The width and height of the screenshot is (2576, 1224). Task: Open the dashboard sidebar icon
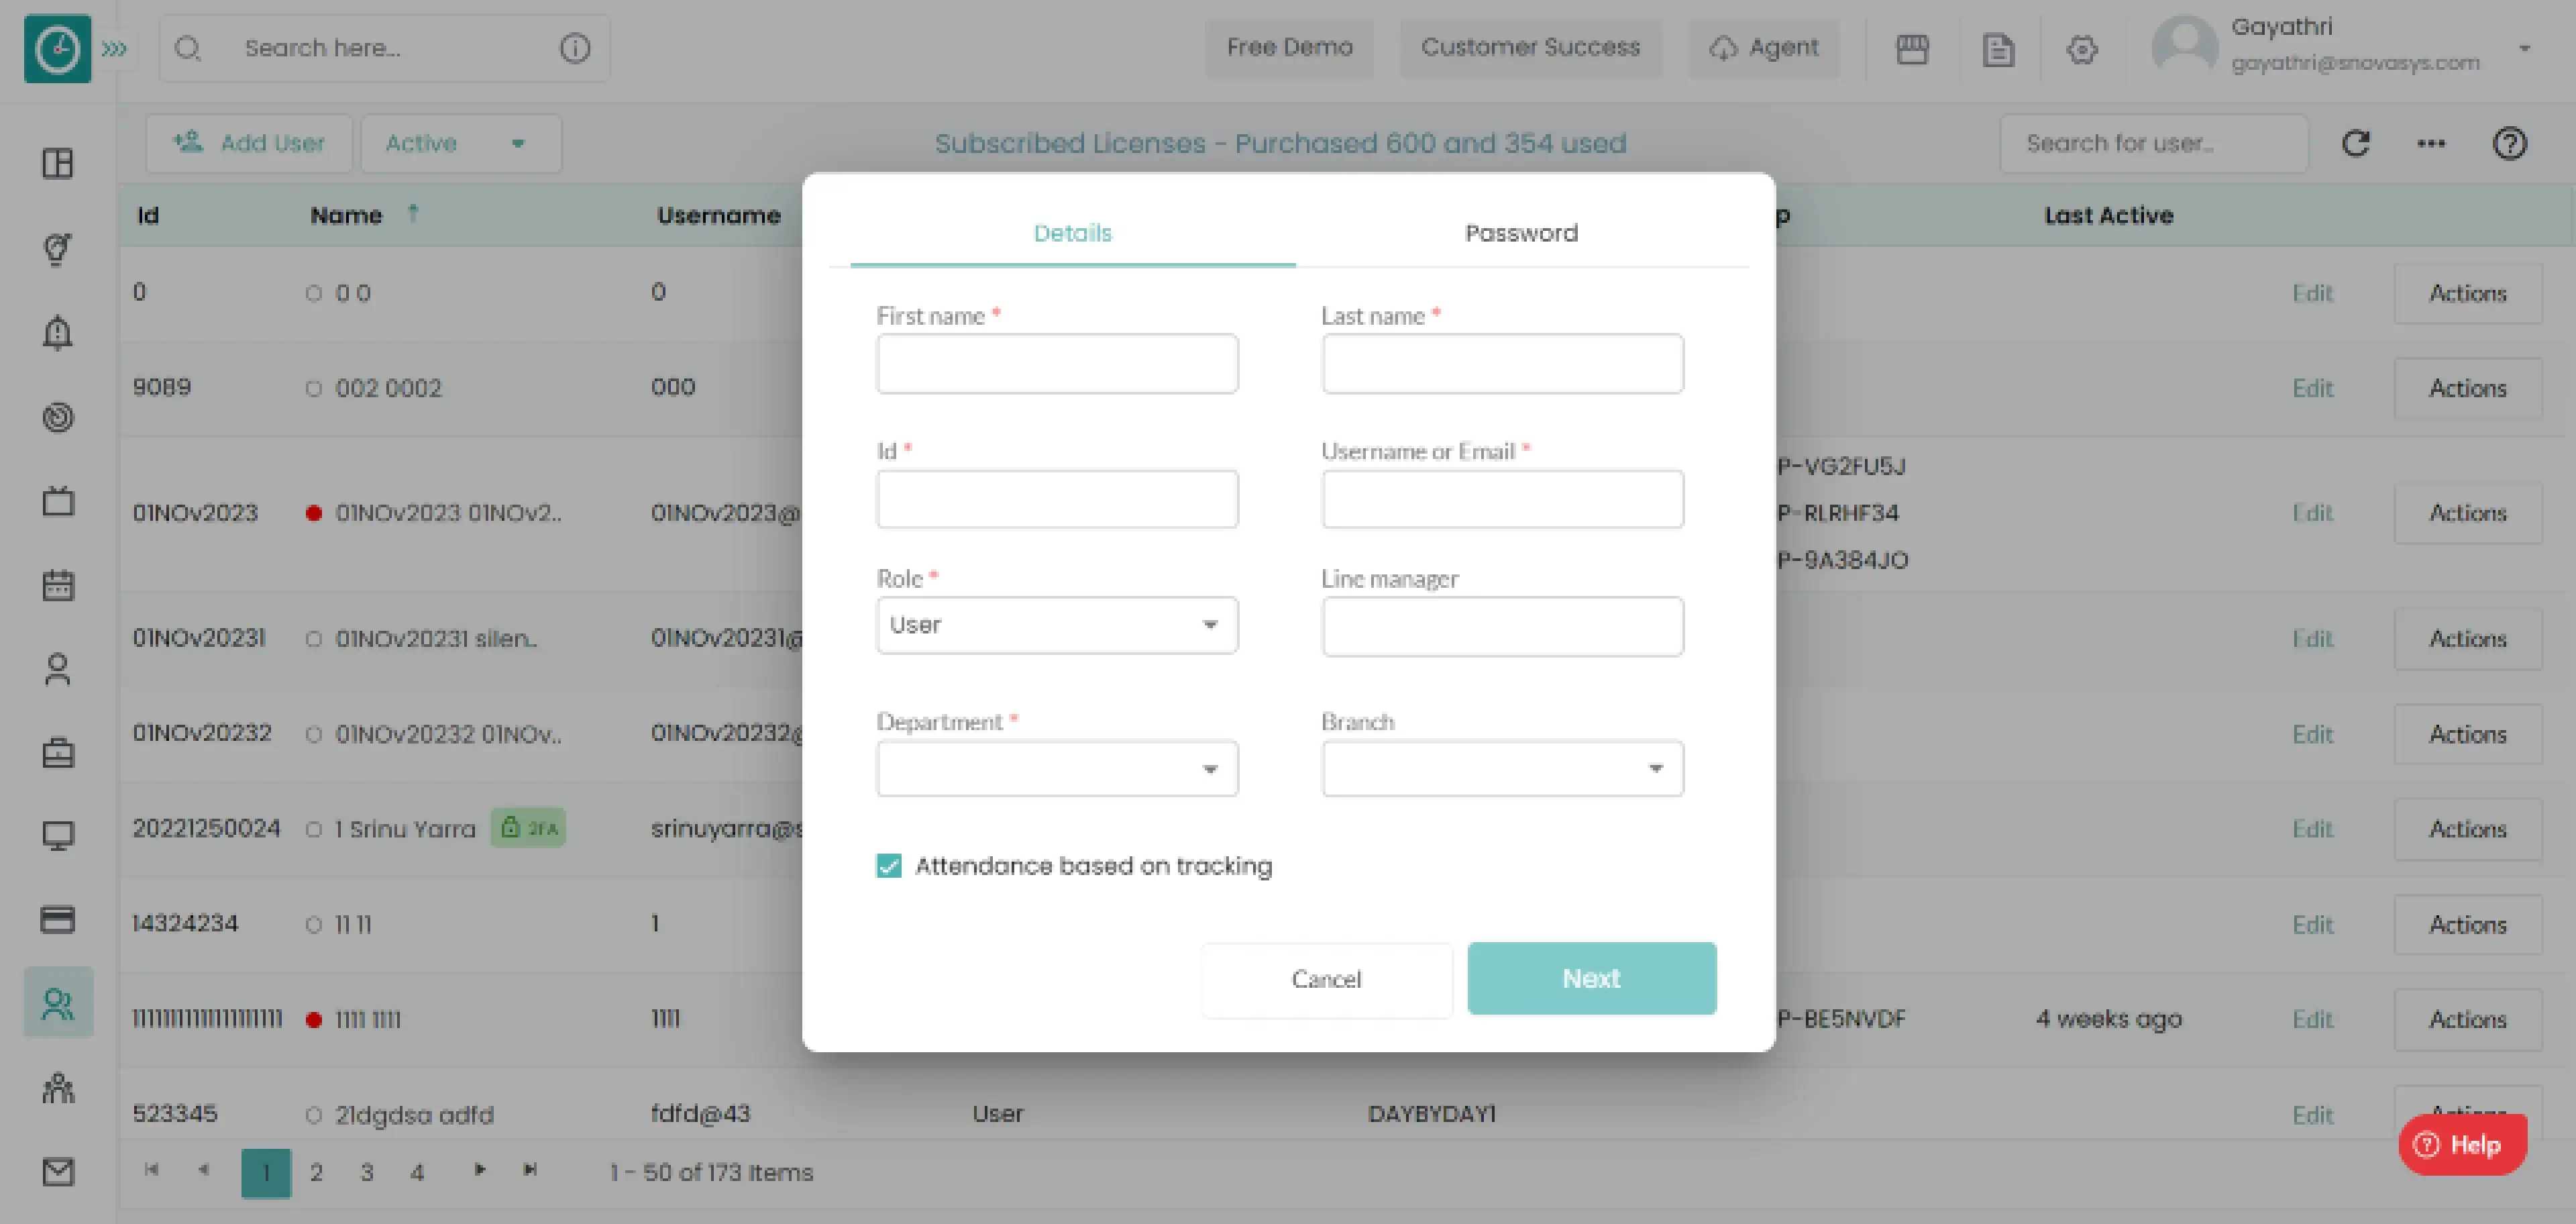pos(58,163)
